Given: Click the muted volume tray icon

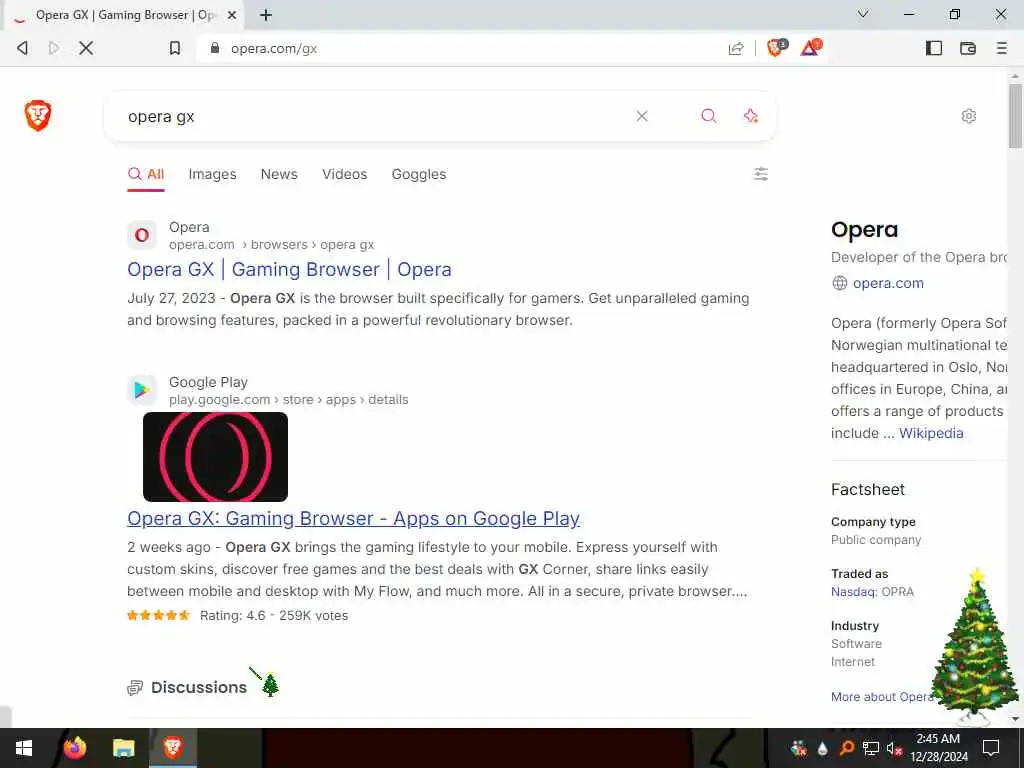Looking at the screenshot, I should 894,748.
